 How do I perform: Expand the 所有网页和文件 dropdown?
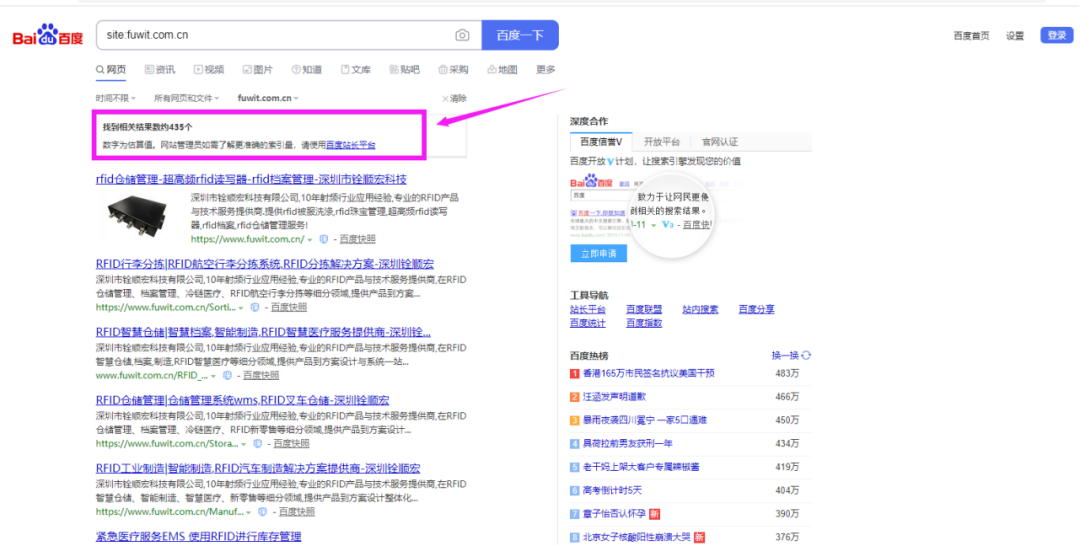click(x=186, y=98)
